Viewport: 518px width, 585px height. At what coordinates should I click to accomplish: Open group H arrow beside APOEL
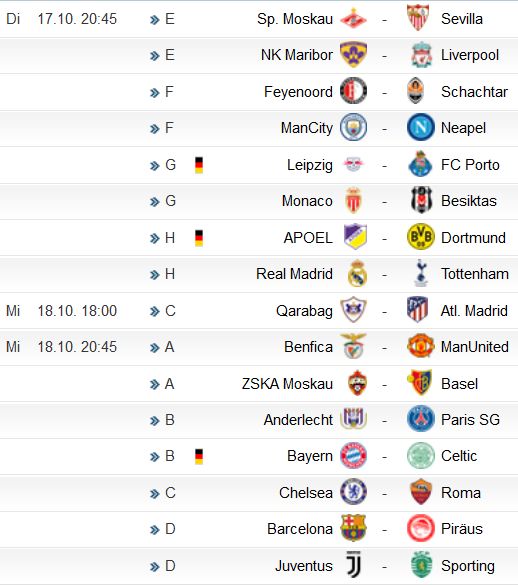tap(155, 238)
